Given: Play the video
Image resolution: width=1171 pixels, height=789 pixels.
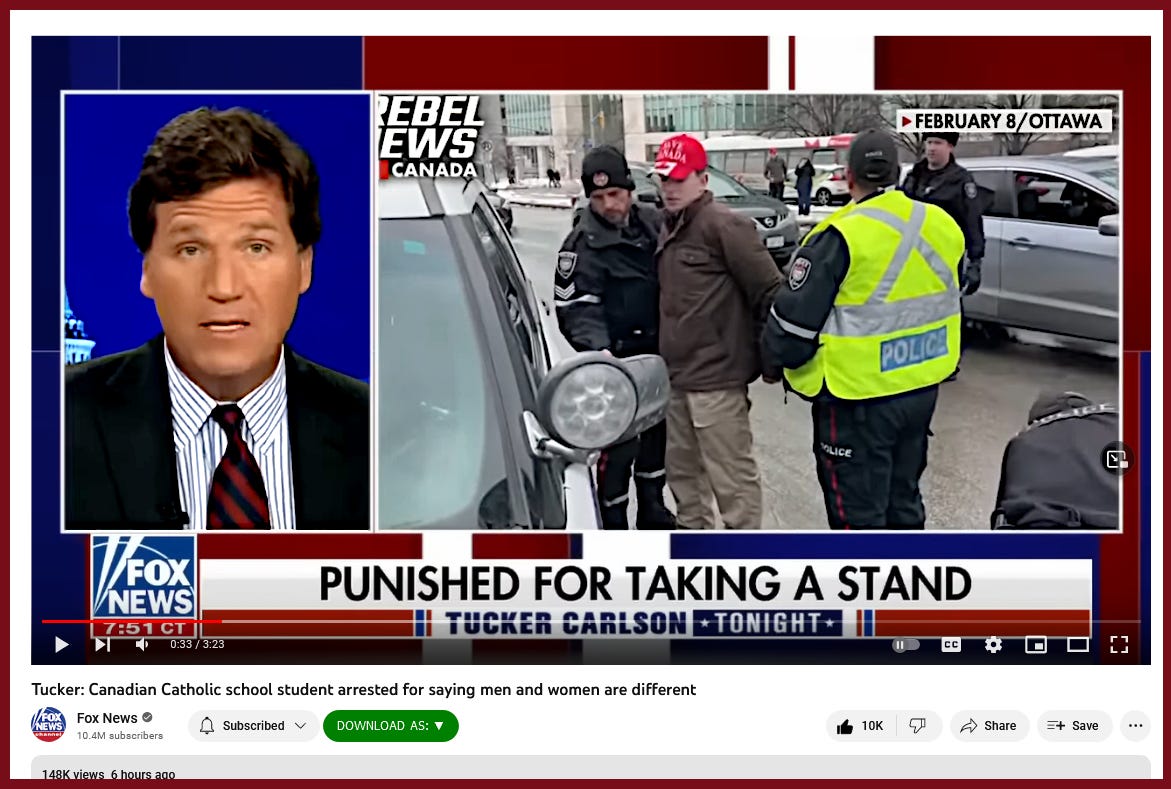Looking at the screenshot, I should (x=62, y=644).
